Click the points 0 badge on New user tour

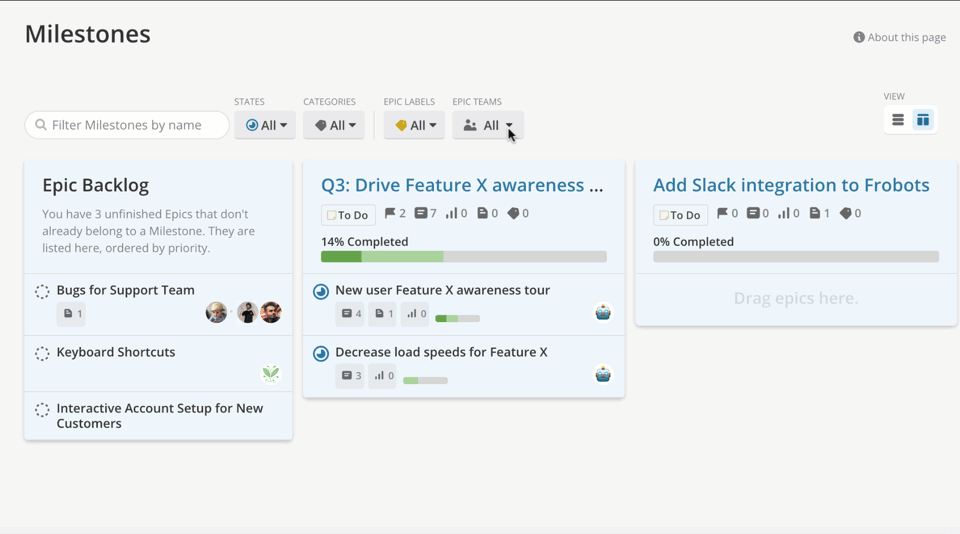pos(415,314)
